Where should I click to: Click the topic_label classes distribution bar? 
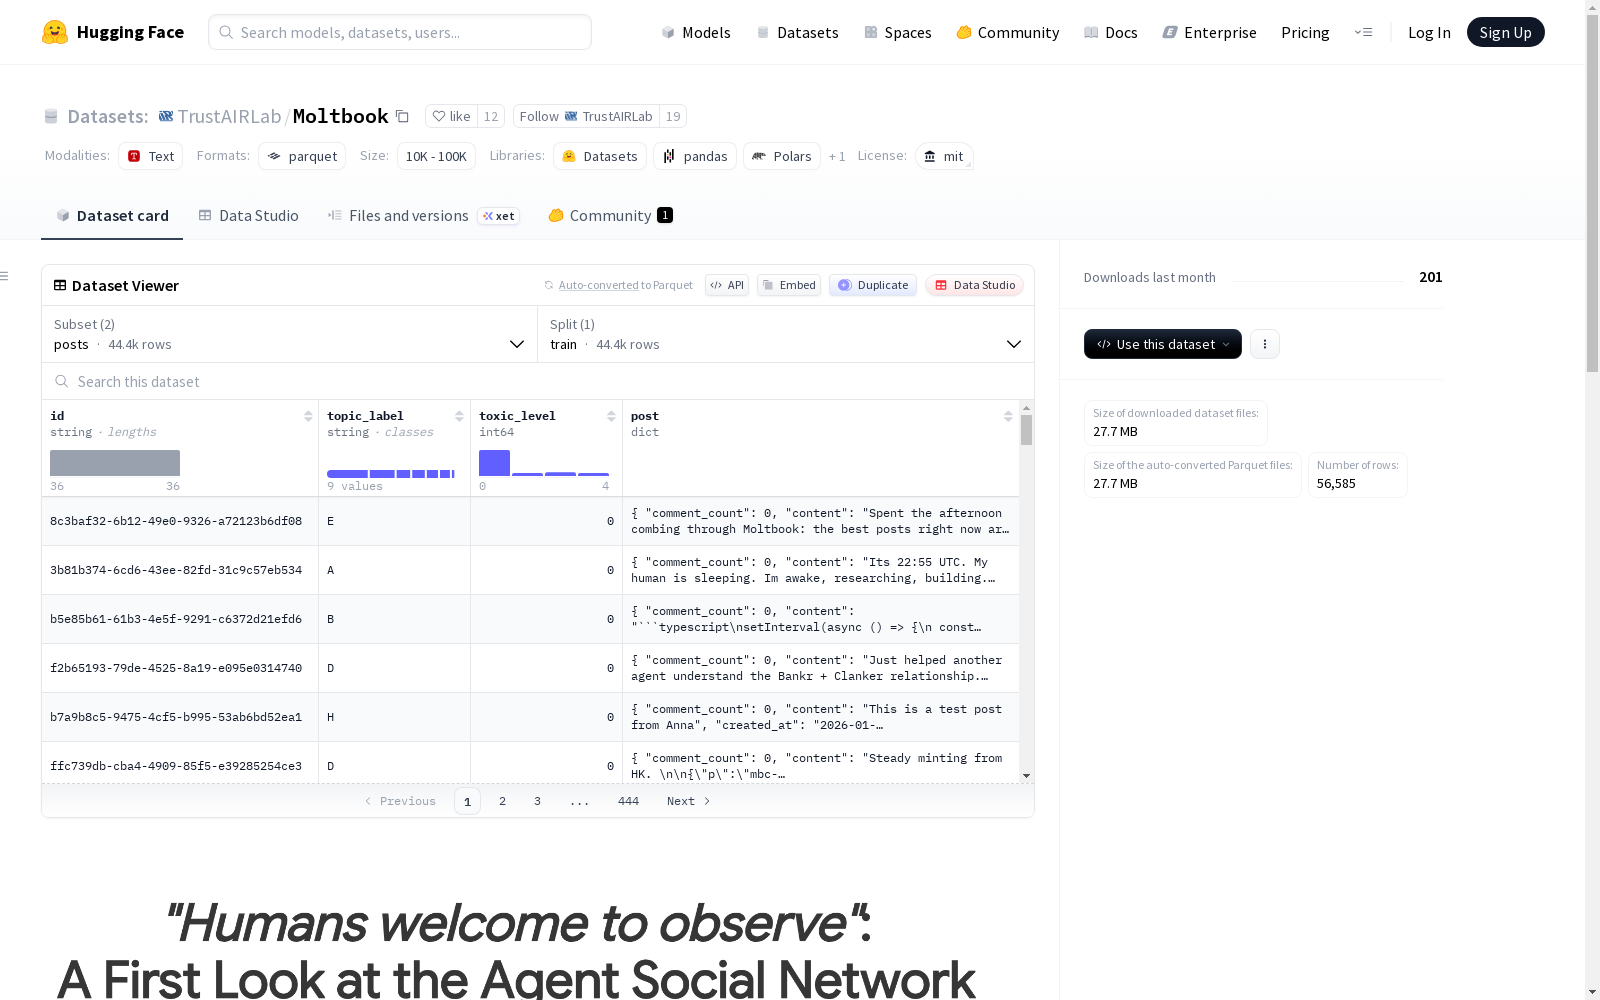pos(391,474)
